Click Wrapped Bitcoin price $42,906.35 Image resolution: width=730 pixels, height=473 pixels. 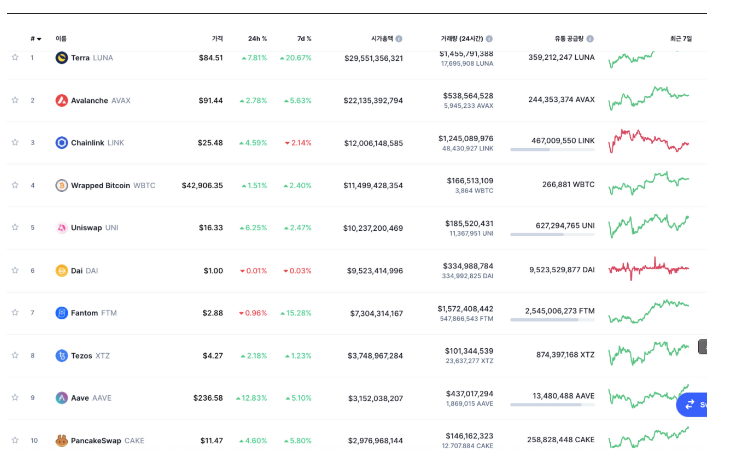click(203, 185)
